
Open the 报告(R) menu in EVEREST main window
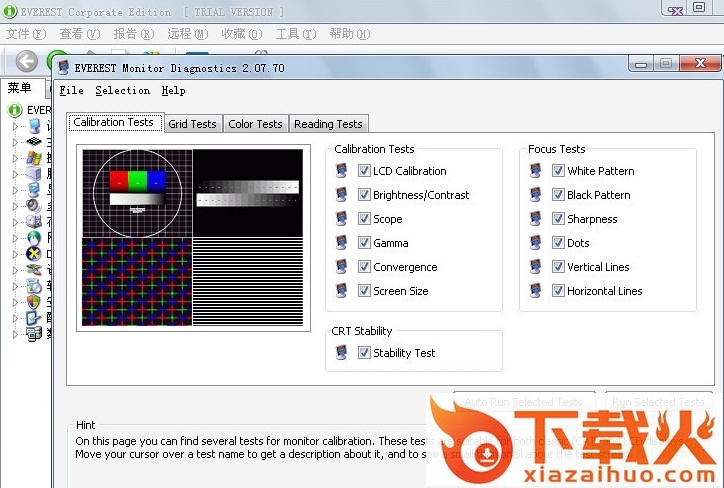(134, 34)
